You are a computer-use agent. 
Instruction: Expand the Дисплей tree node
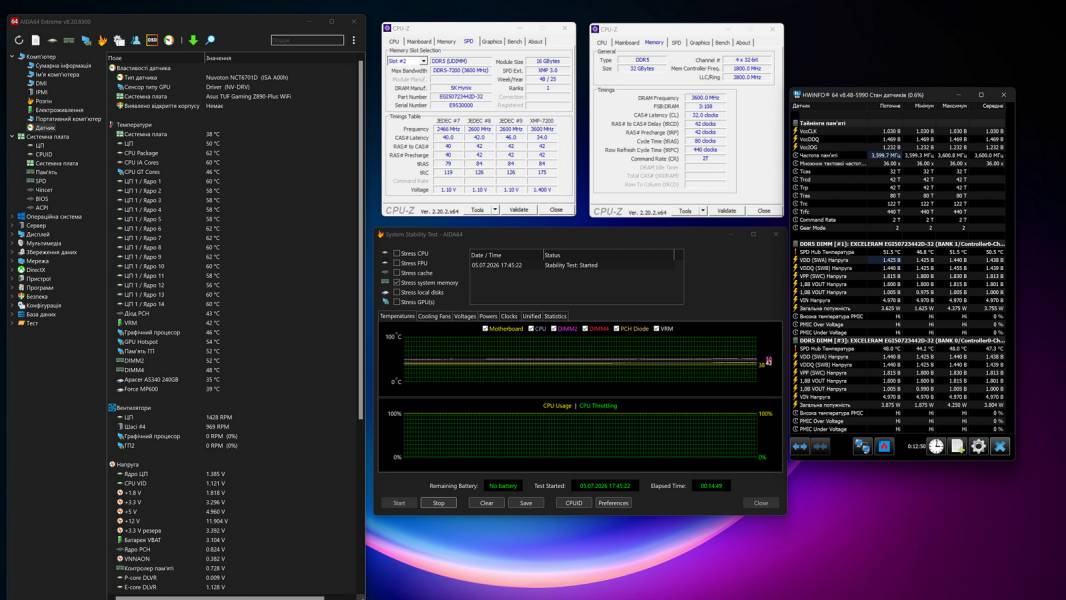tap(12, 234)
